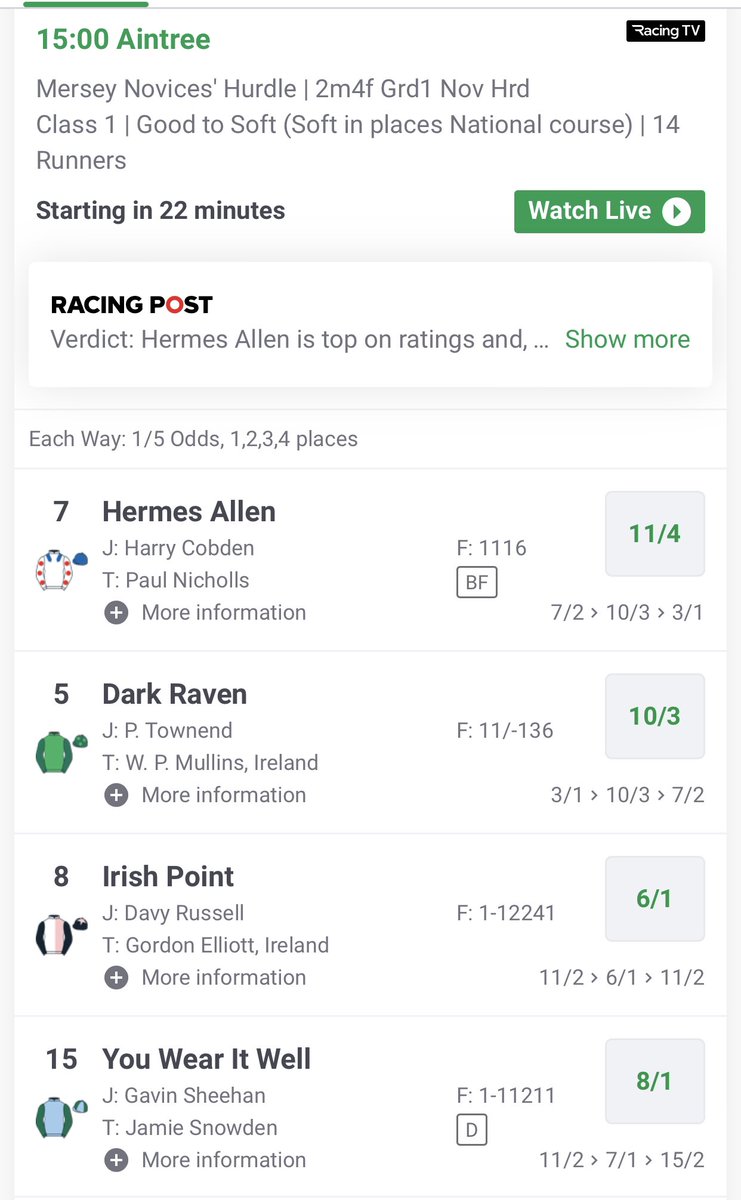Screen dimensions: 741x1200
Task: Open the Hermes Allen runner name
Action: [x=189, y=512]
